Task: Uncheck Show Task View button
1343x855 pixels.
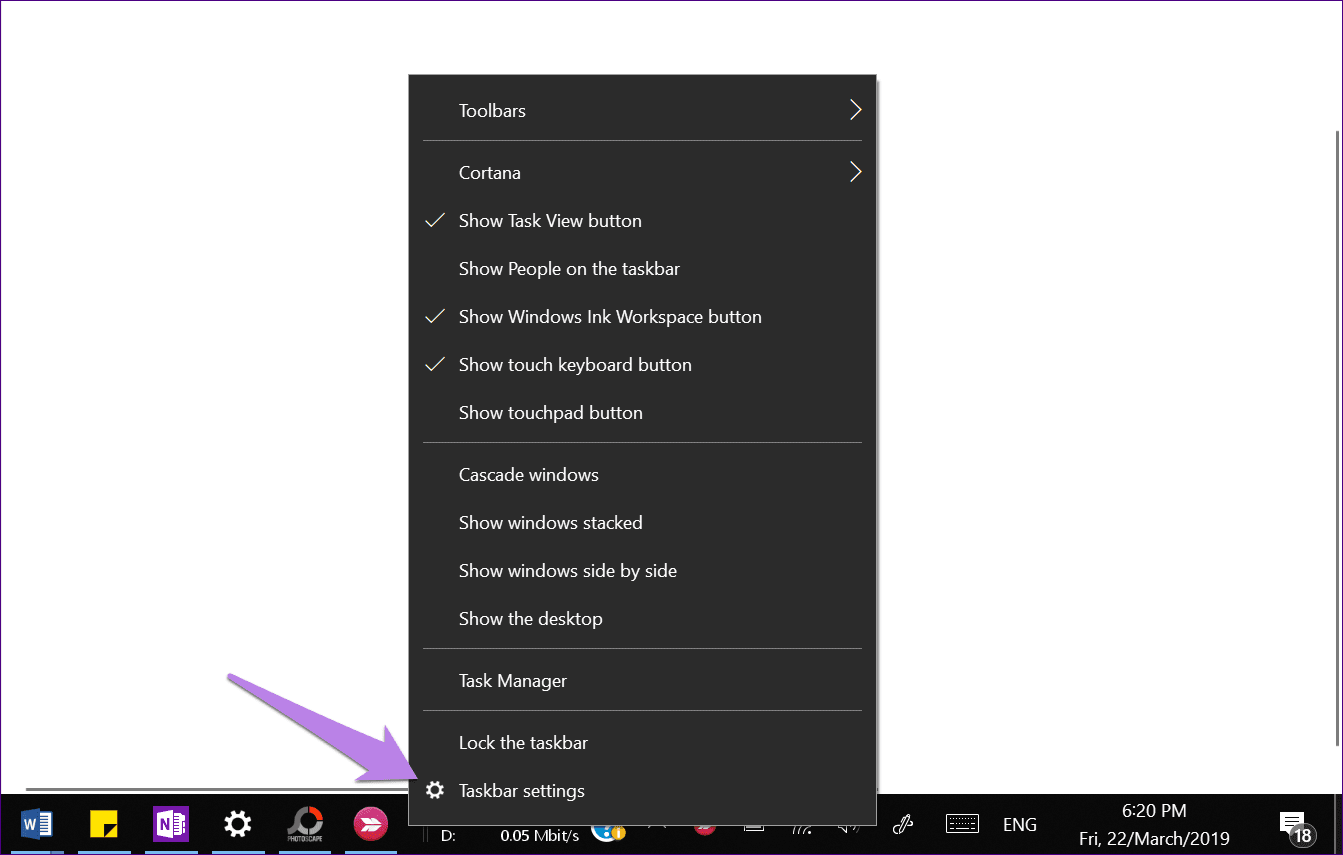Action: click(550, 221)
